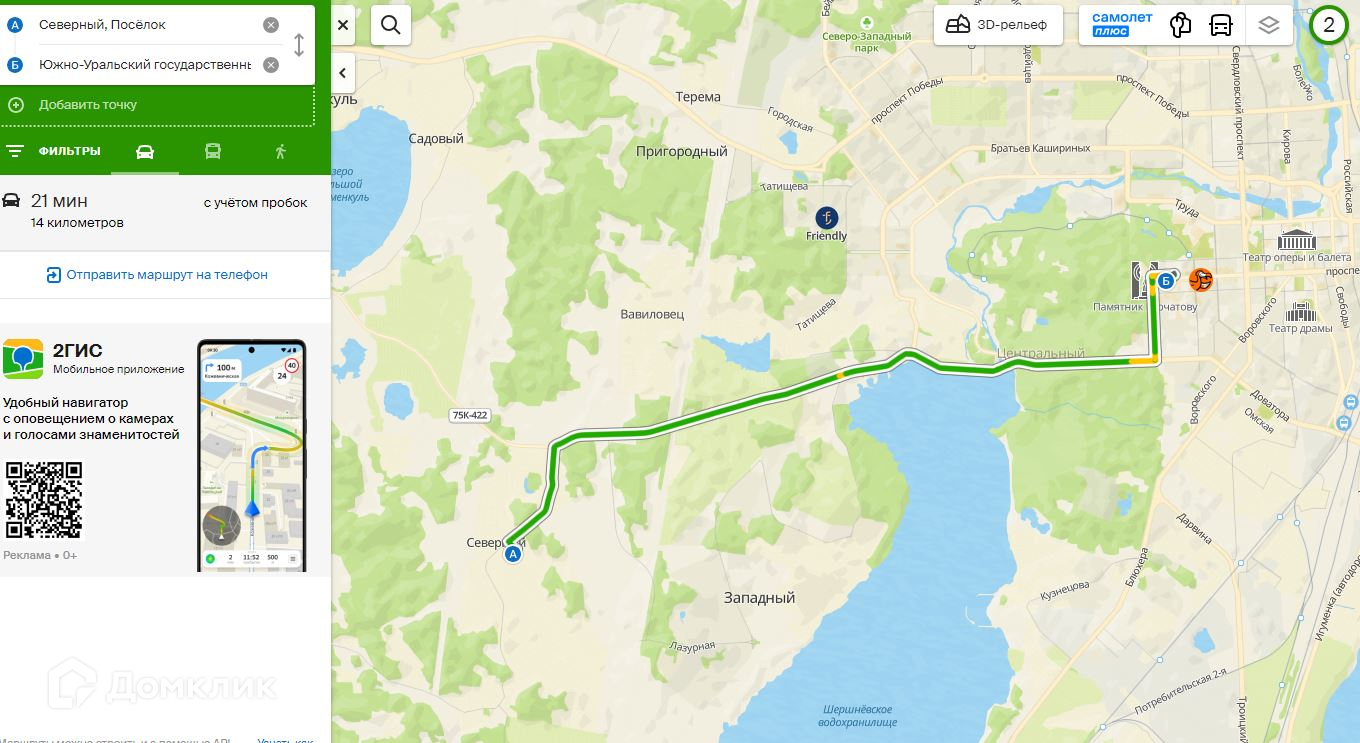Viewport: 1360px width, 743px height.
Task: Clear the Южно-Уральский destination point
Action: [x=271, y=65]
